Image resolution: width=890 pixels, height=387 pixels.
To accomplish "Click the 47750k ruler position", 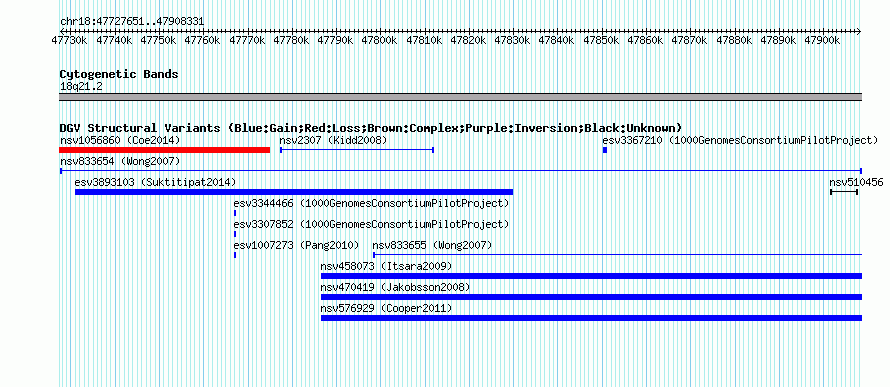I will click(x=158, y=40).
